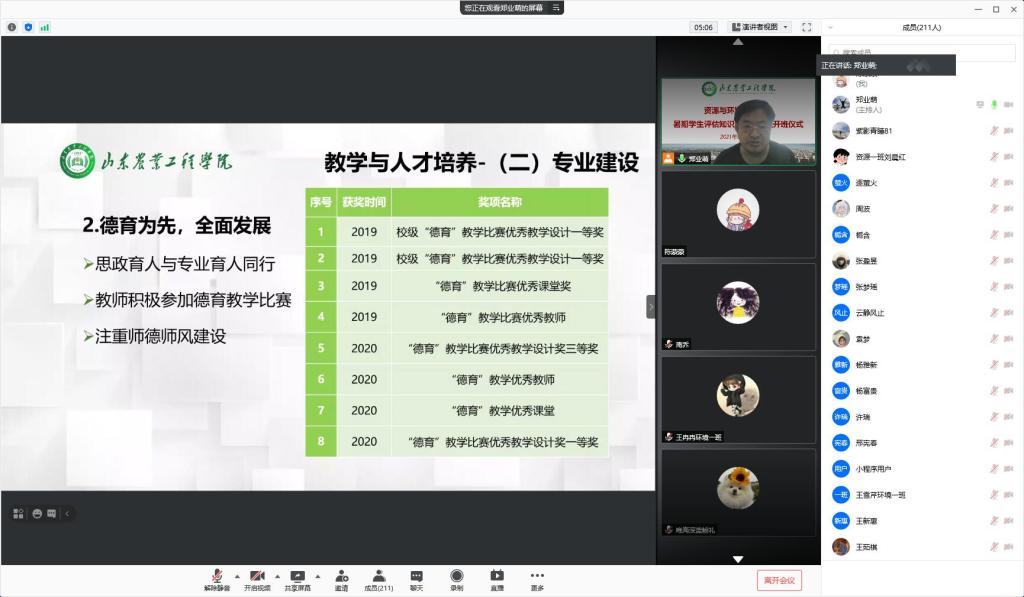This screenshot has width=1024, height=597.
Task: Open the Live stream (直播) icon
Action: tap(496, 577)
